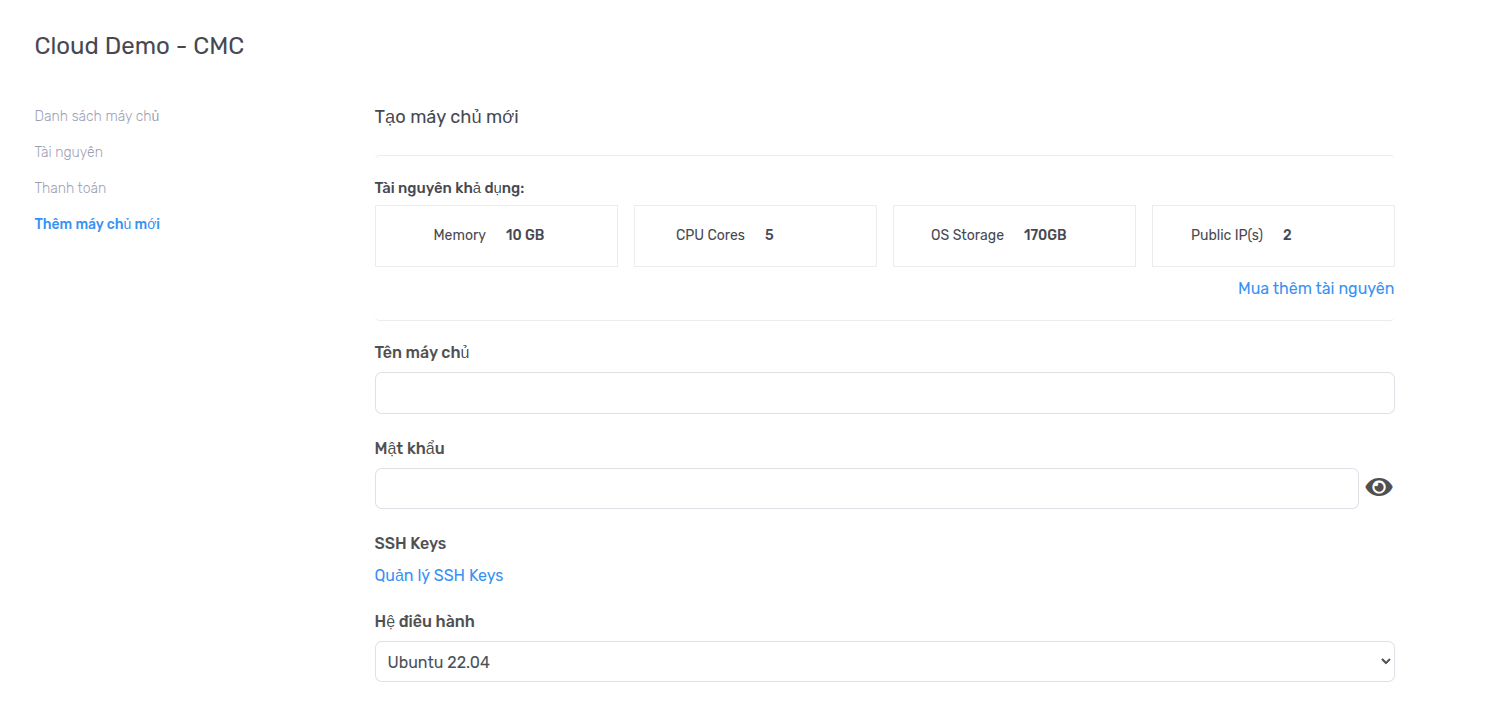This screenshot has height=708, width=1486.
Task: Open Danh sách máy chủ in the sidebar
Action: coord(97,116)
